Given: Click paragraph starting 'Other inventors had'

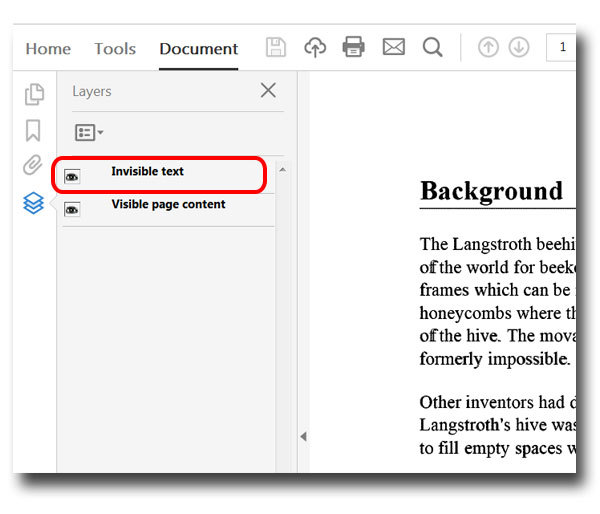Looking at the screenshot, I should coord(497,425).
